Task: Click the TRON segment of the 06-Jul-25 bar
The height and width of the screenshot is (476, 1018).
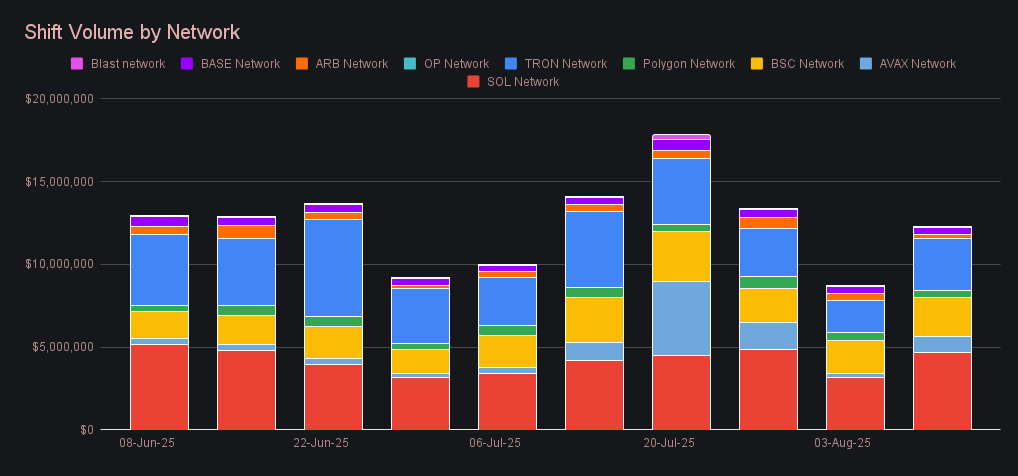Action: point(507,300)
